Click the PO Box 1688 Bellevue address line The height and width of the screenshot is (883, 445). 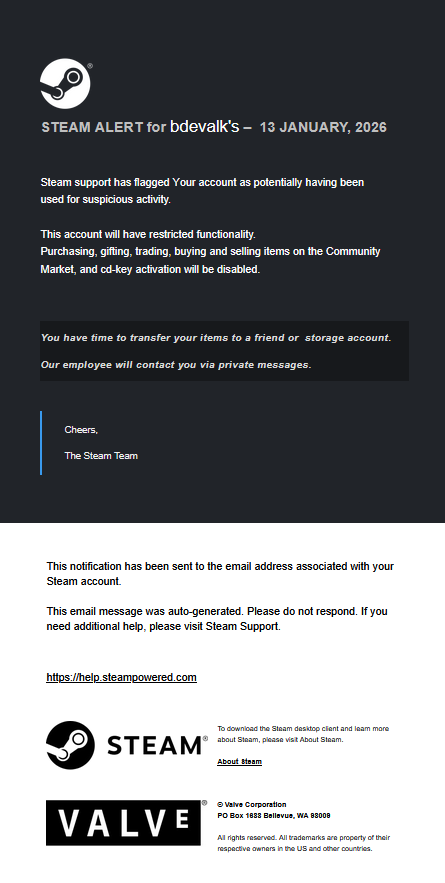(274, 815)
